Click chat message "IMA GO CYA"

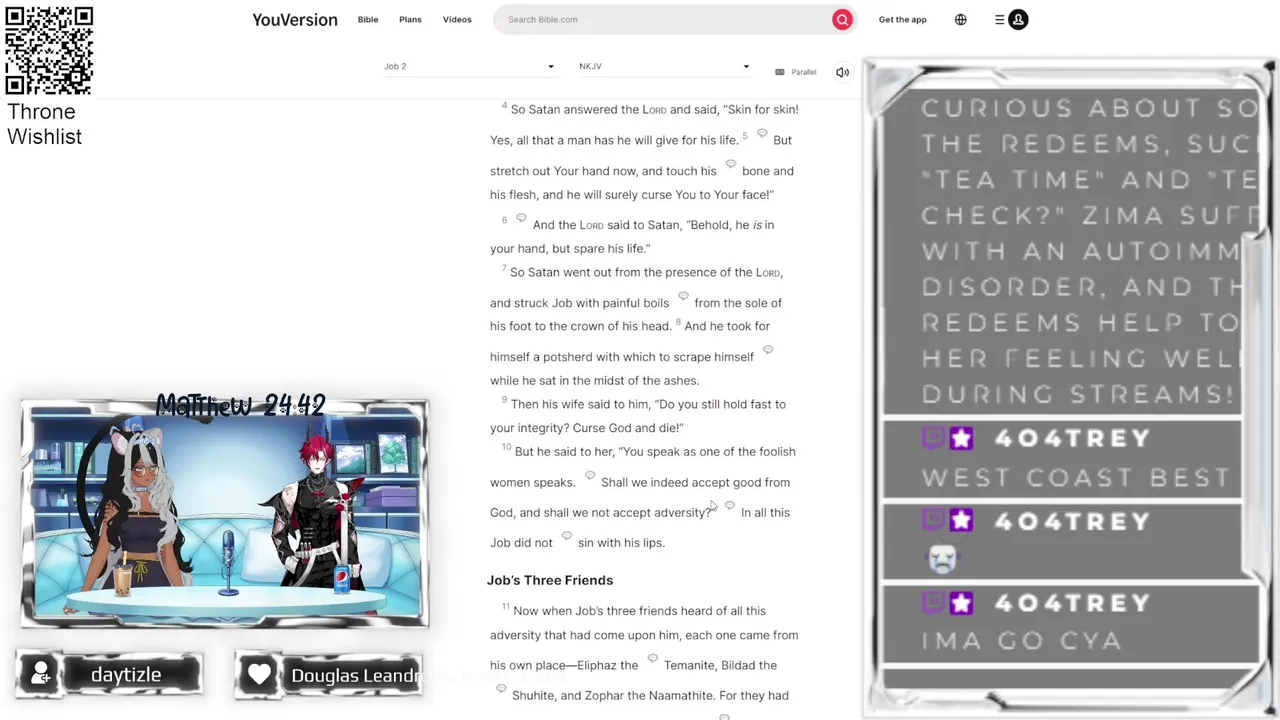click(x=1021, y=640)
